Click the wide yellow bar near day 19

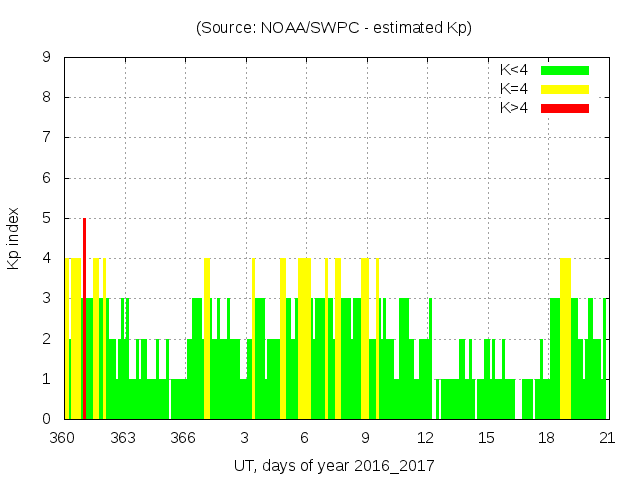coord(565,338)
